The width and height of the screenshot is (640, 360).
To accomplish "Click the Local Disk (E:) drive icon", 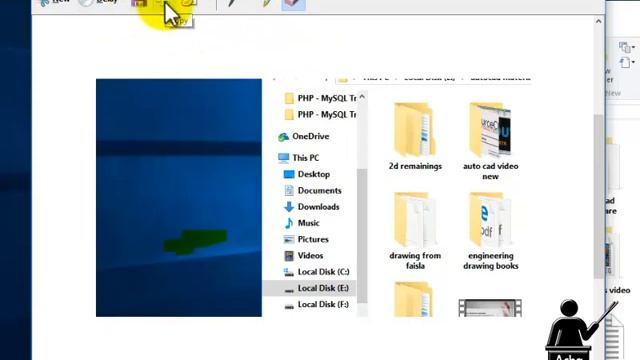I will coord(289,289).
